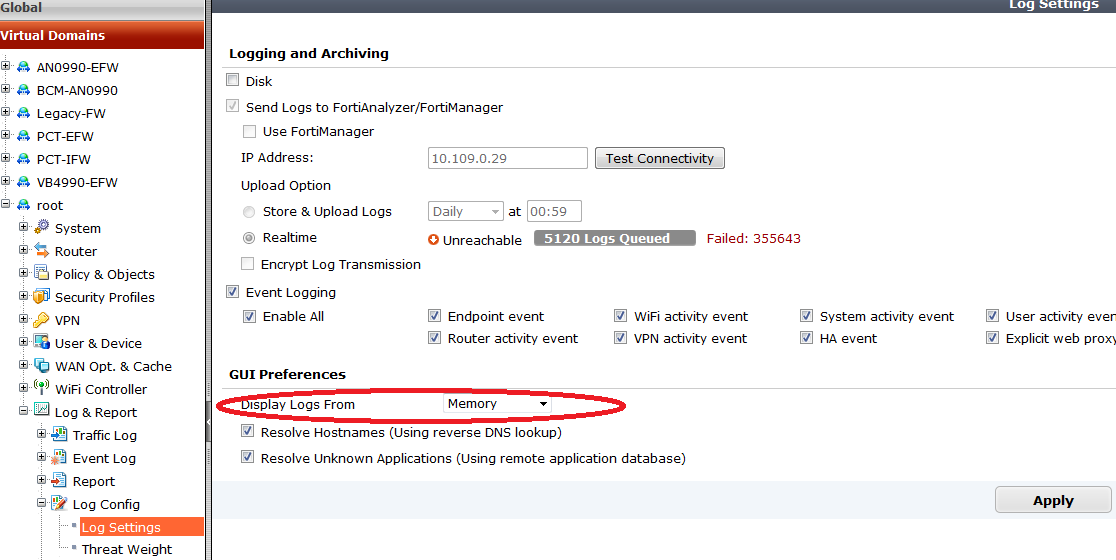Screen dimensions: 1116x560
Task: Click the Security Profiles shield icon
Action: tap(42, 297)
